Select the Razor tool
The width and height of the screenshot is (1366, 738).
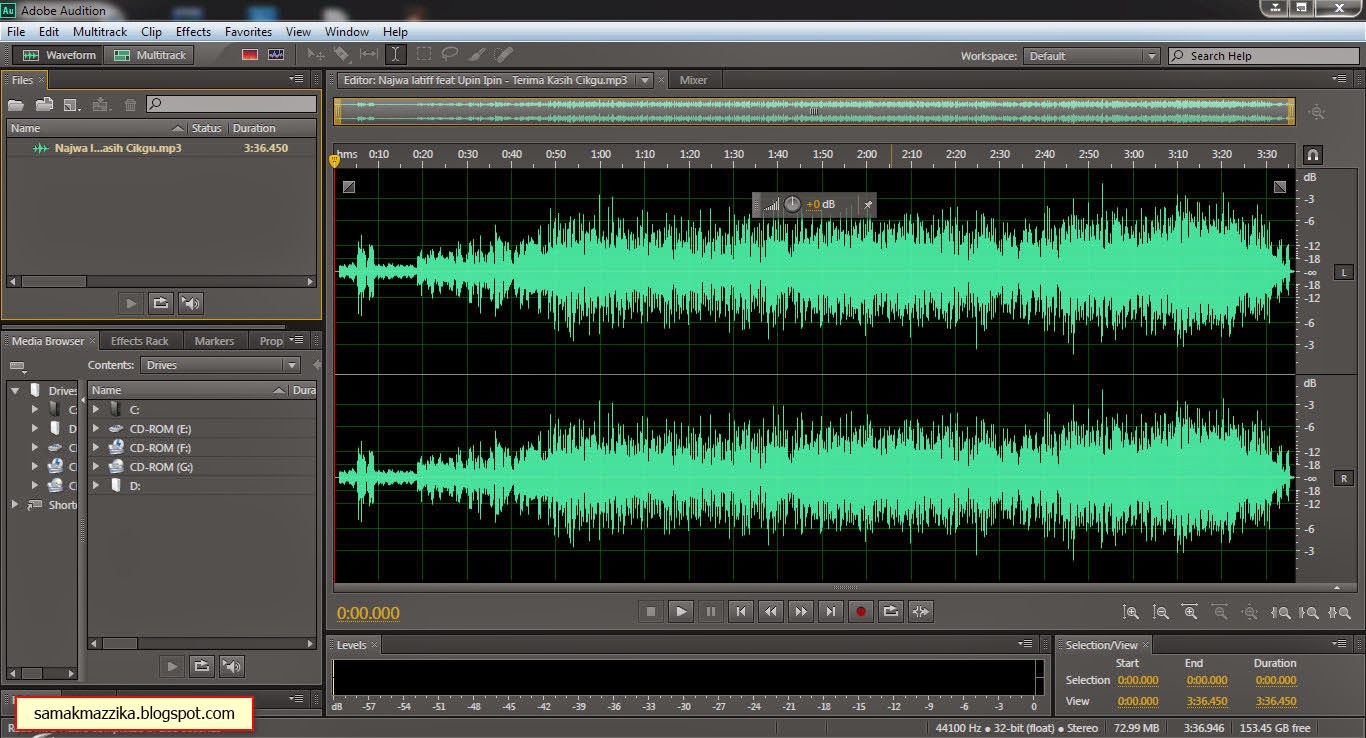point(342,55)
